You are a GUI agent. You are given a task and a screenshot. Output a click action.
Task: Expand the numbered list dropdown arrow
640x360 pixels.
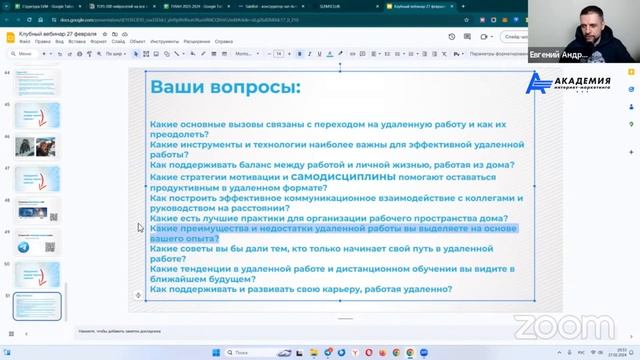[x=404, y=54]
